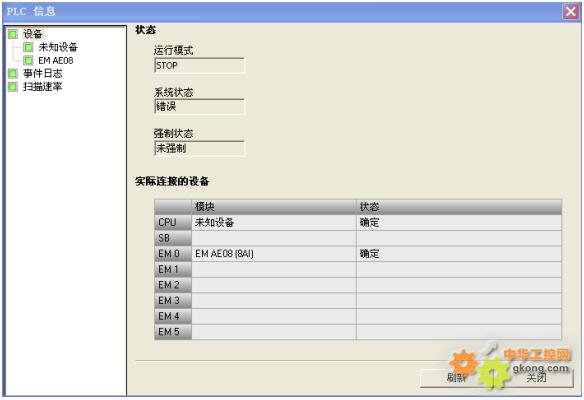Click the 系统状态 错误 field

pyautogui.click(x=199, y=107)
